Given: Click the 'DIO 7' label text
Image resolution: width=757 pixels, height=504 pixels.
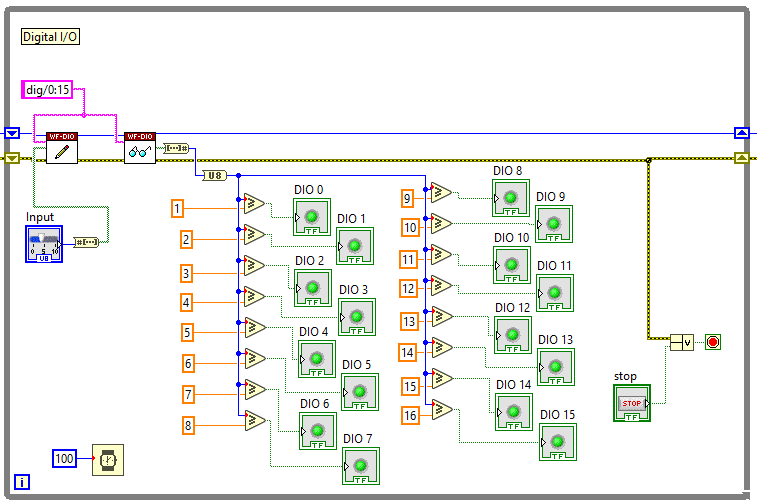Looking at the screenshot, I should [x=358, y=438].
